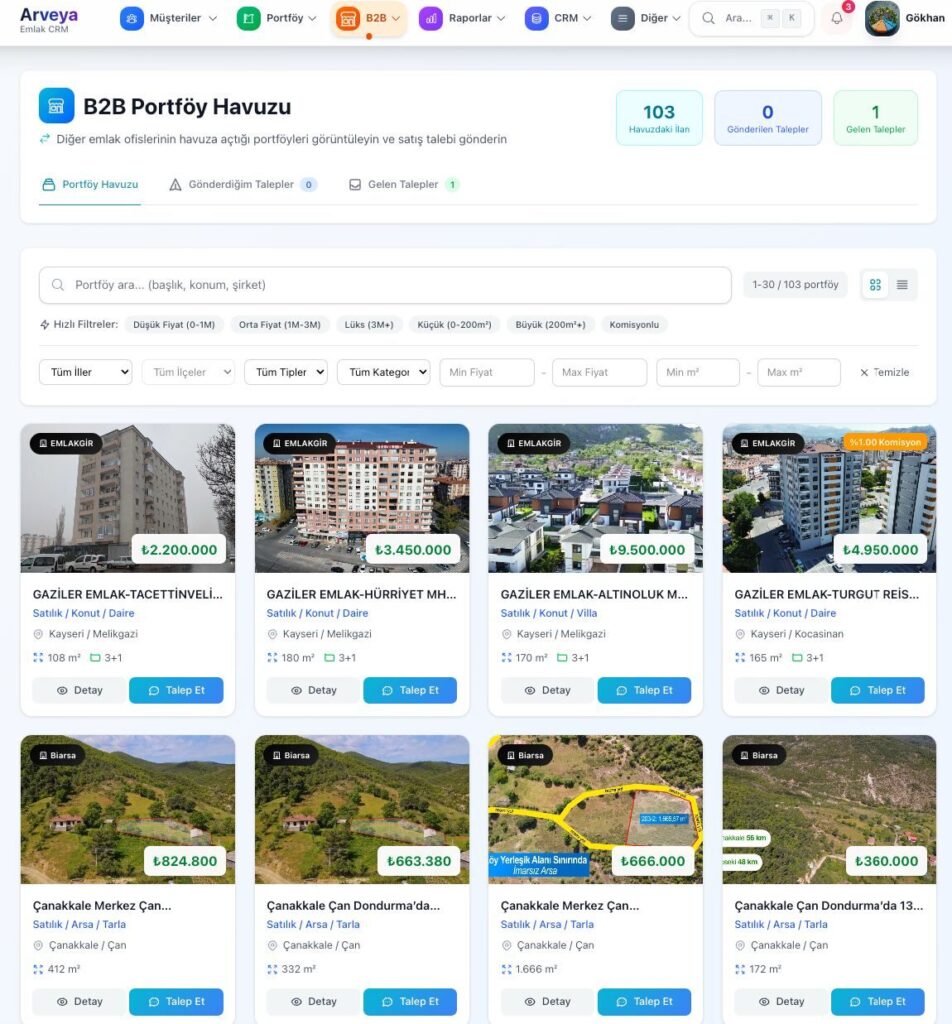The width and height of the screenshot is (952, 1024).
Task: Click the green Portföy menu icon
Action: point(248,18)
